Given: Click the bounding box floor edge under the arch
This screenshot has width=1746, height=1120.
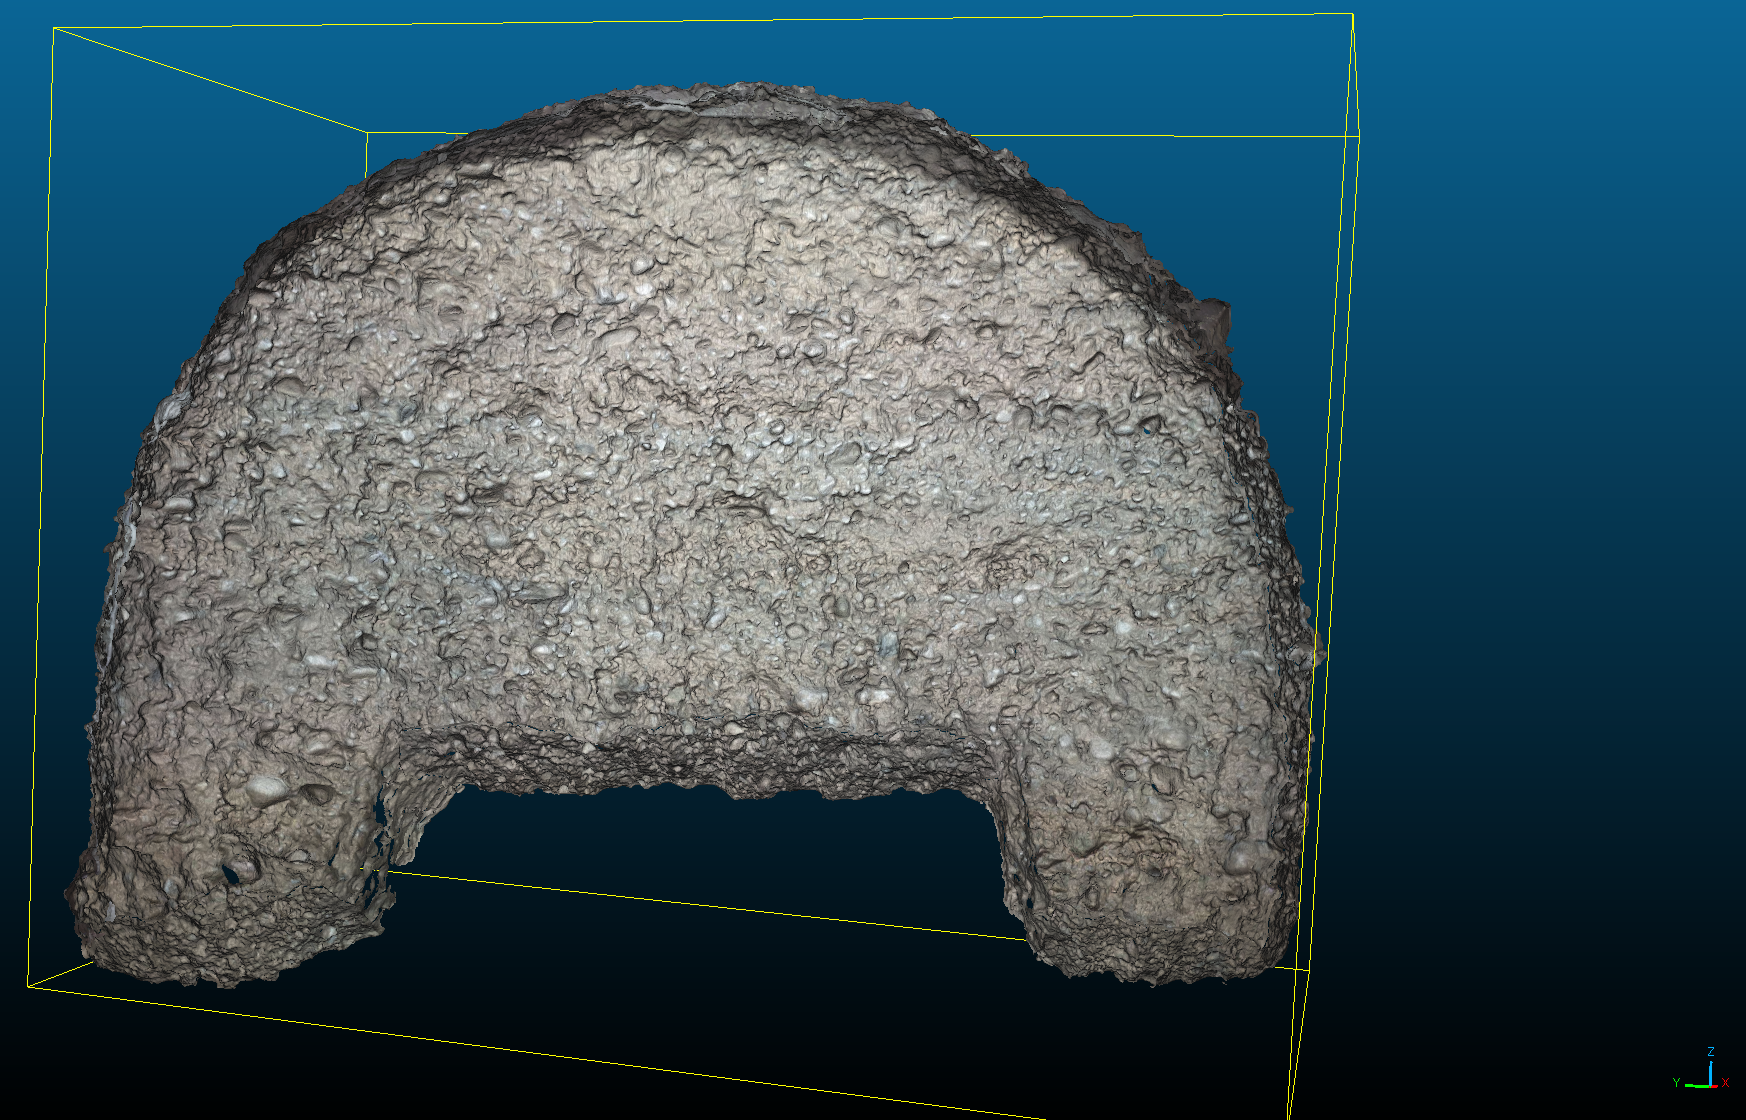Looking at the screenshot, I should coord(700,904).
